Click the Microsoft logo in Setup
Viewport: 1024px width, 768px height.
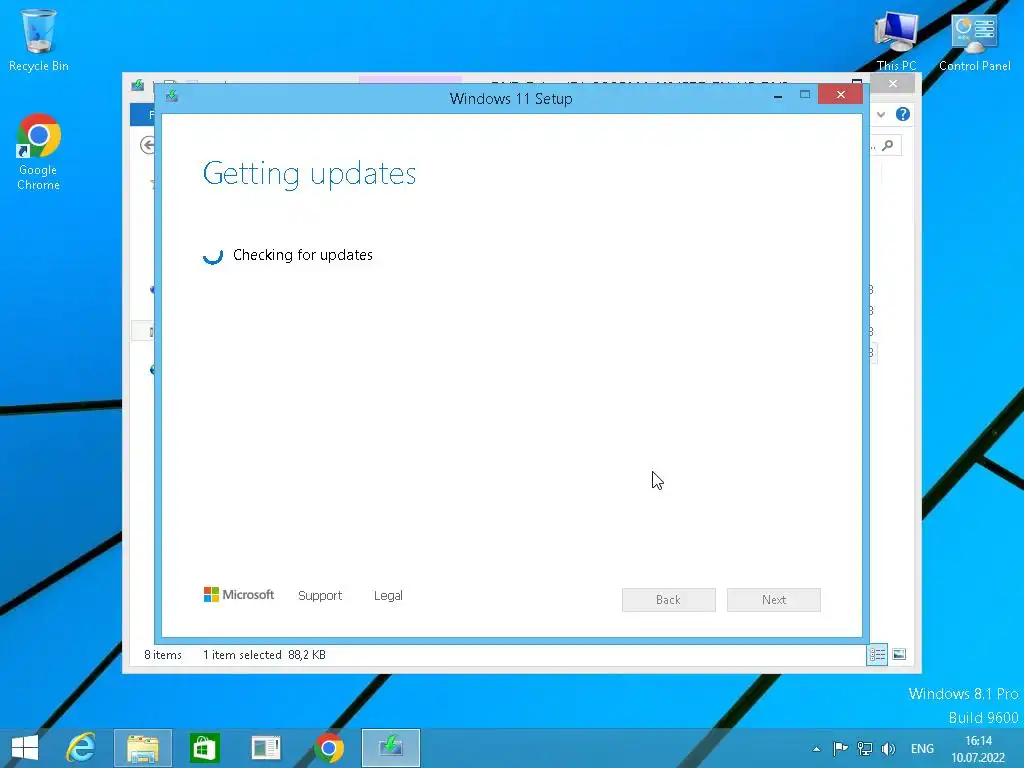coord(238,594)
